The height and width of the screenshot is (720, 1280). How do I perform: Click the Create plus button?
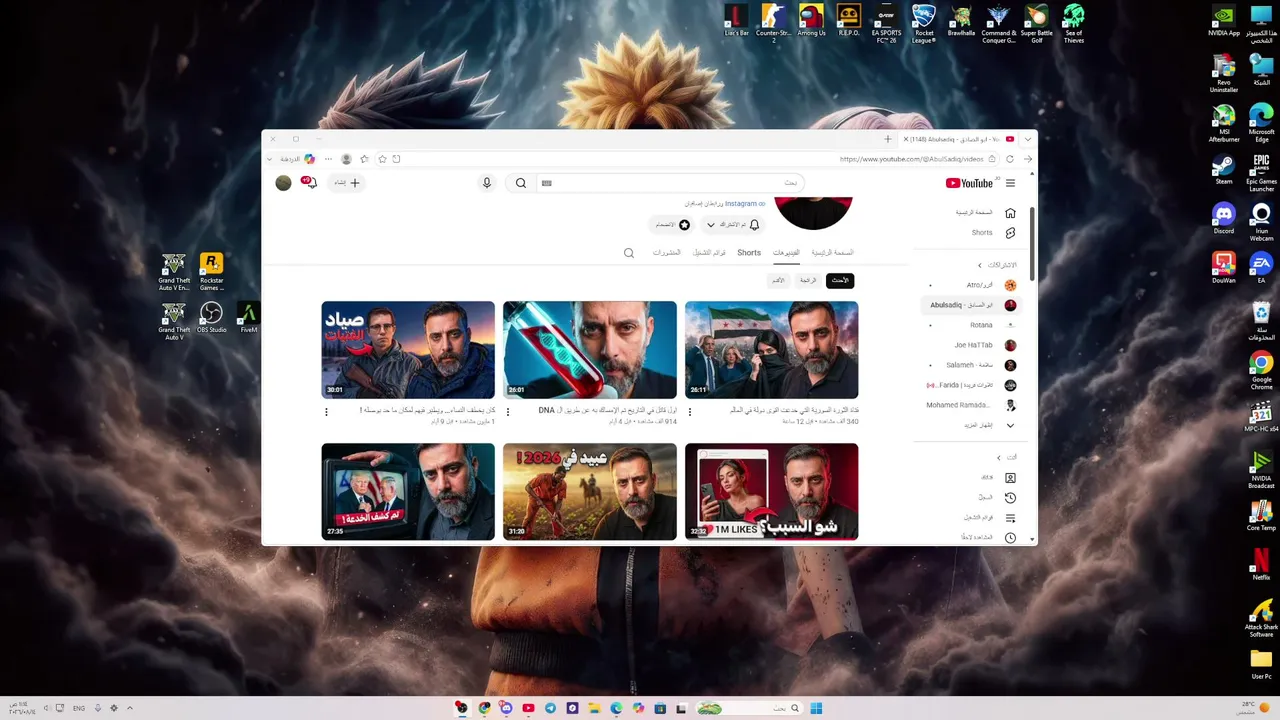[x=347, y=183]
